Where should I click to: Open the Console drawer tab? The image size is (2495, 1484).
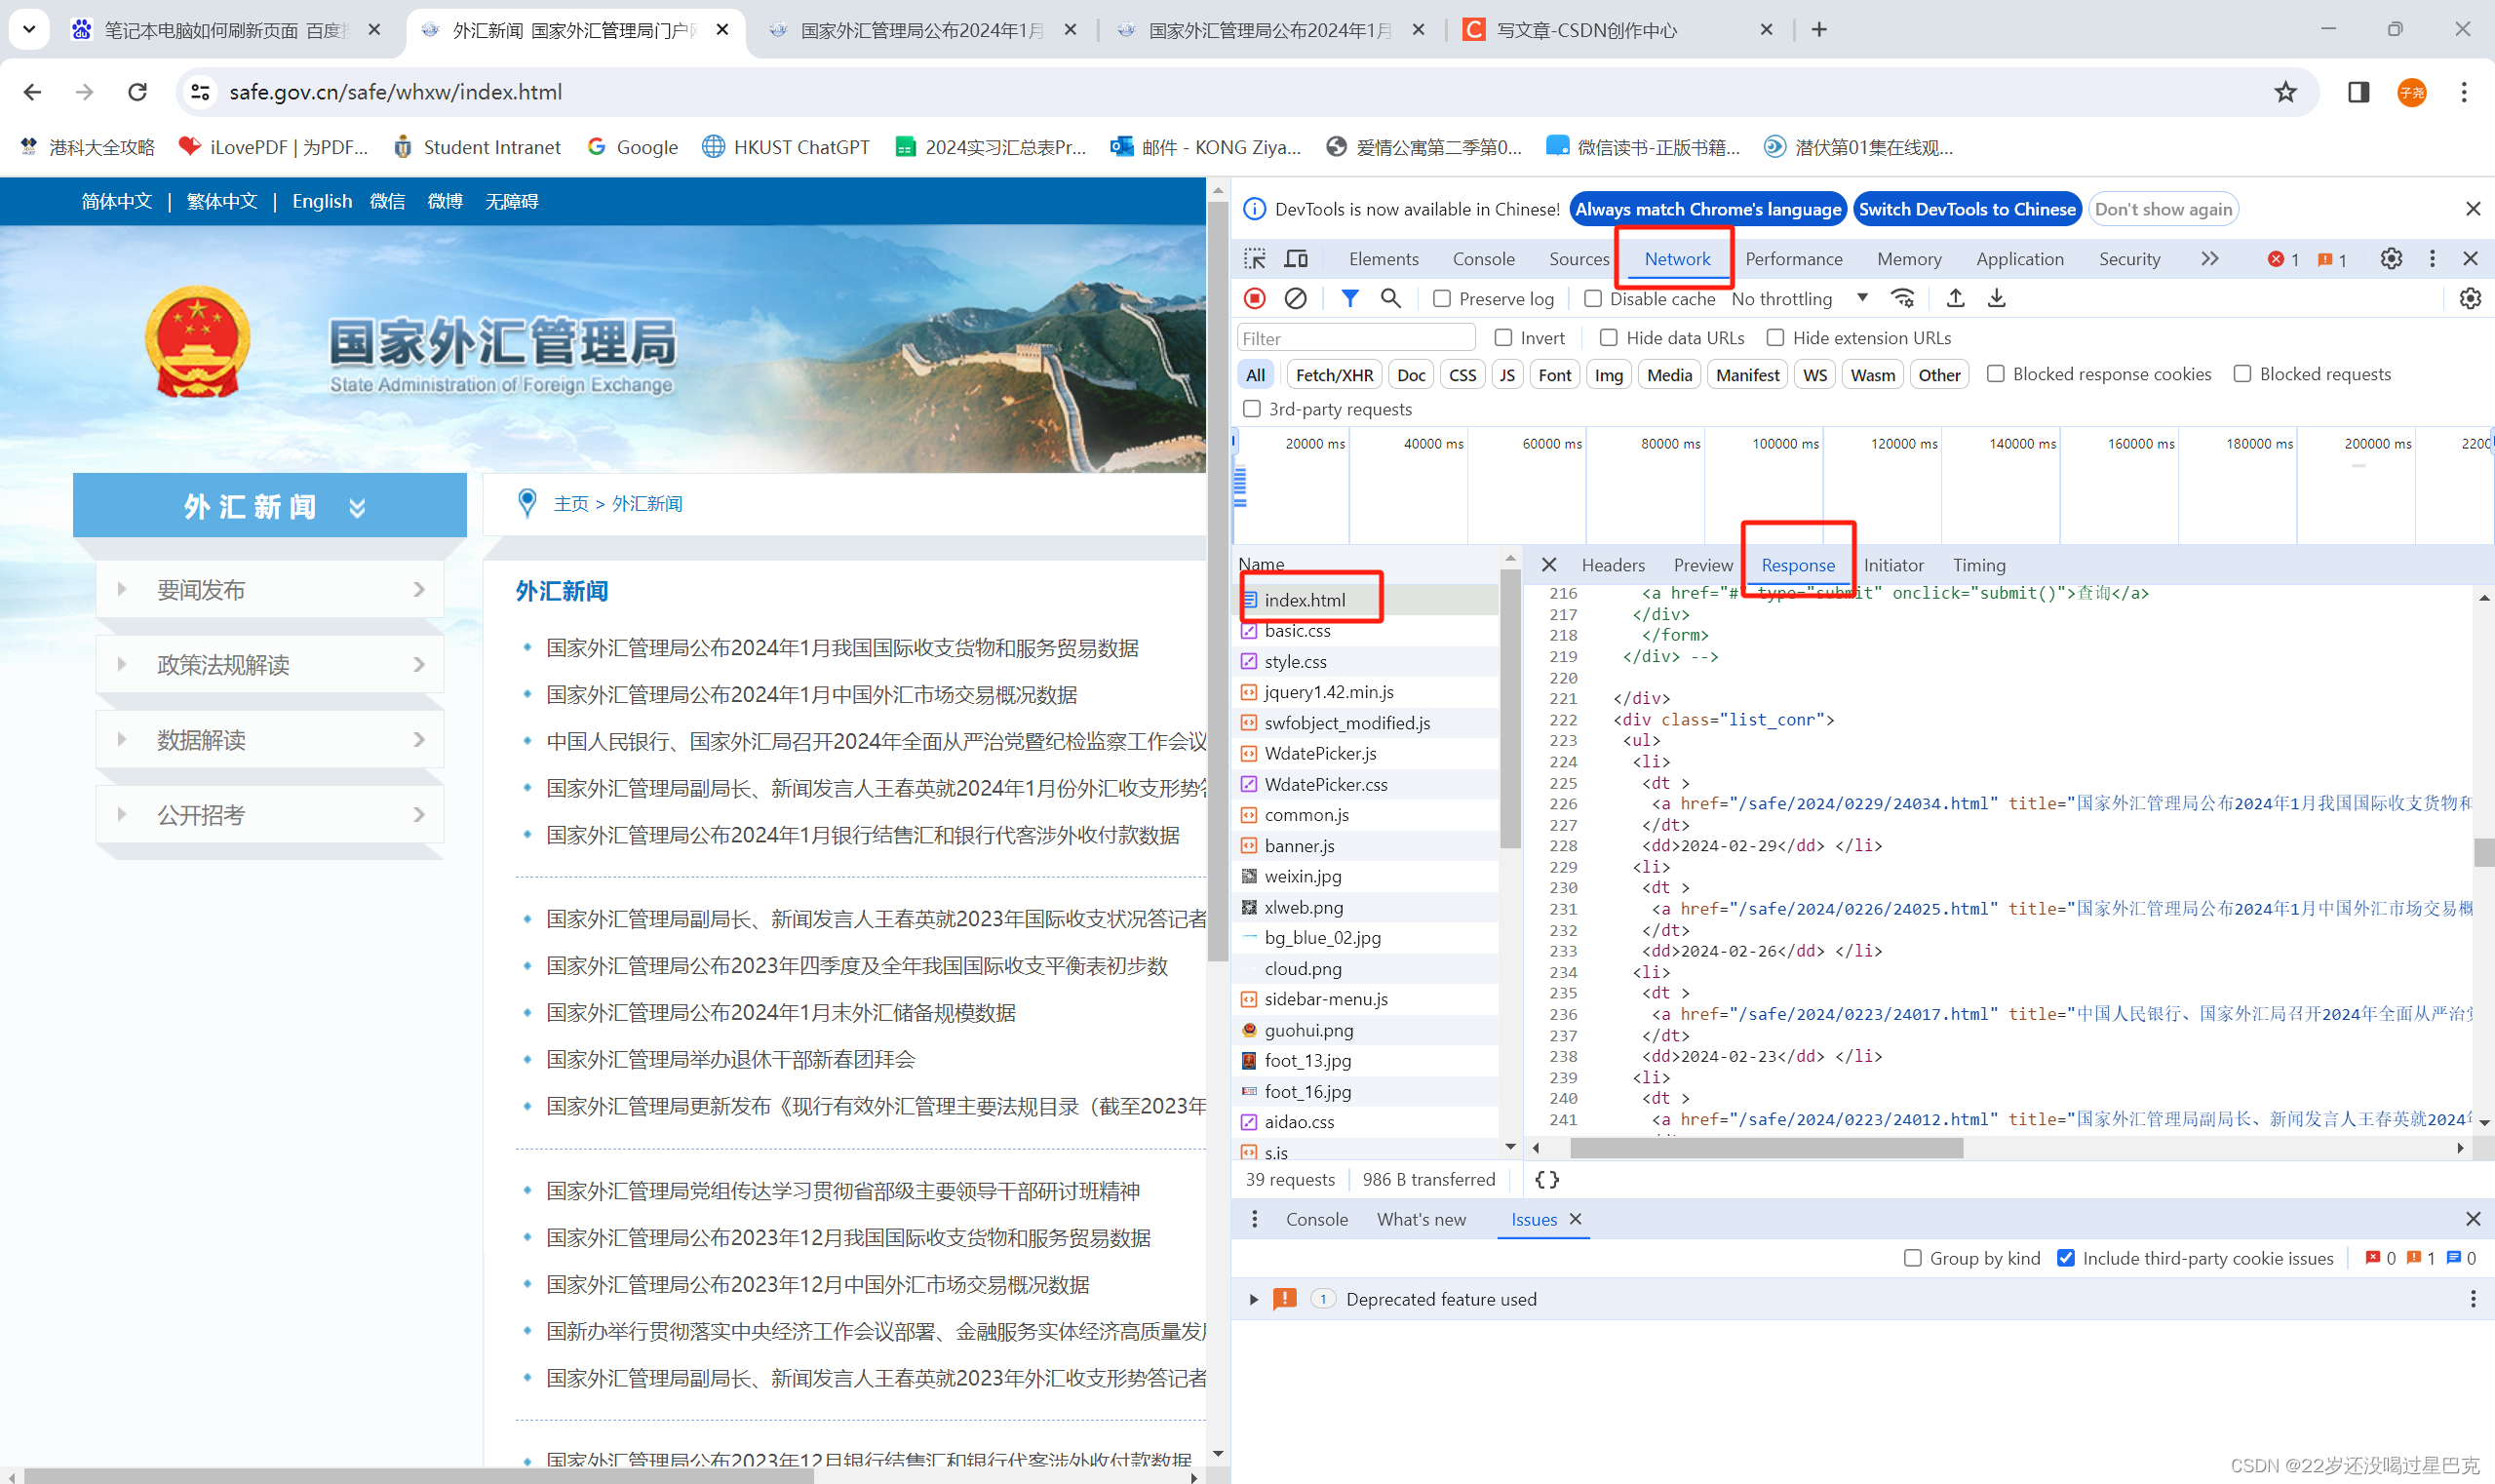point(1316,1219)
